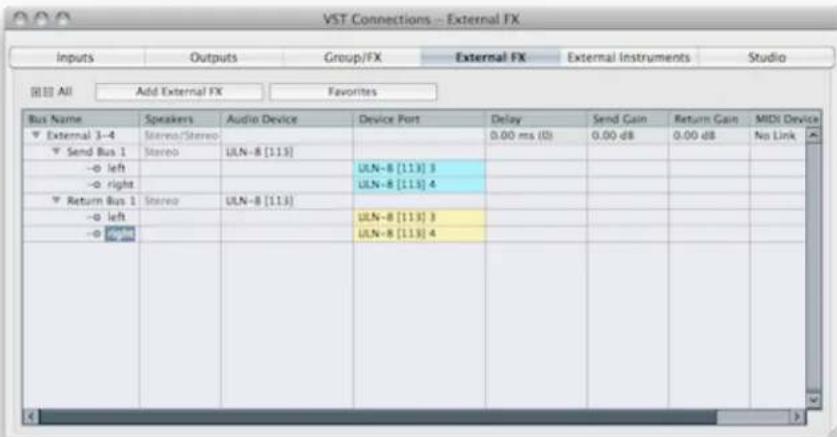Open the Favorites button
Viewport: 837px width, 437px height.
pyautogui.click(x=353, y=92)
